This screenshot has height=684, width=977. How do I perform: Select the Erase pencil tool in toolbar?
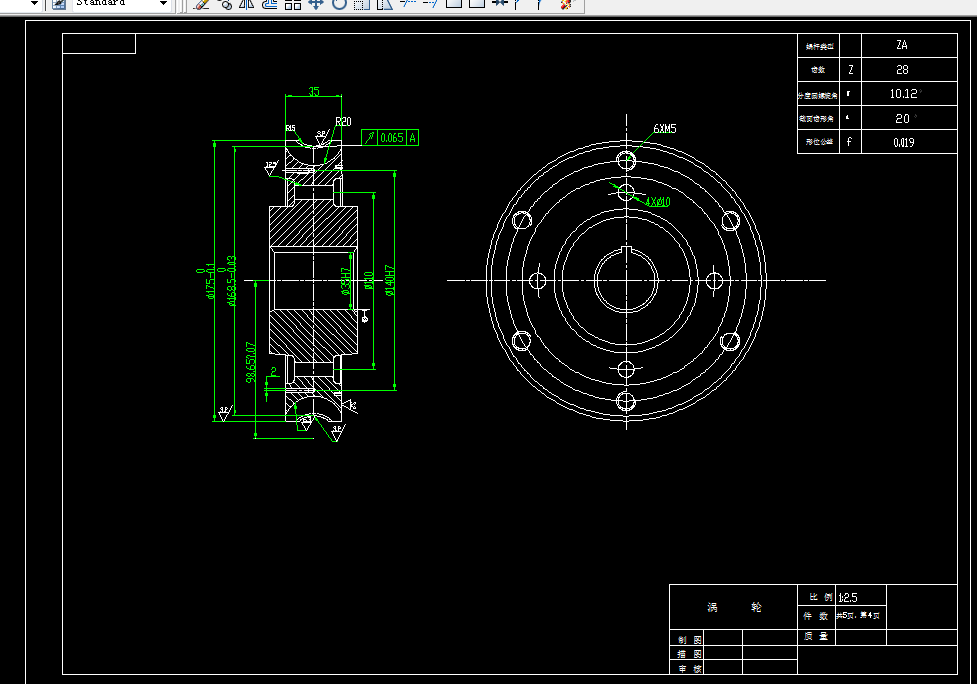[201, 4]
